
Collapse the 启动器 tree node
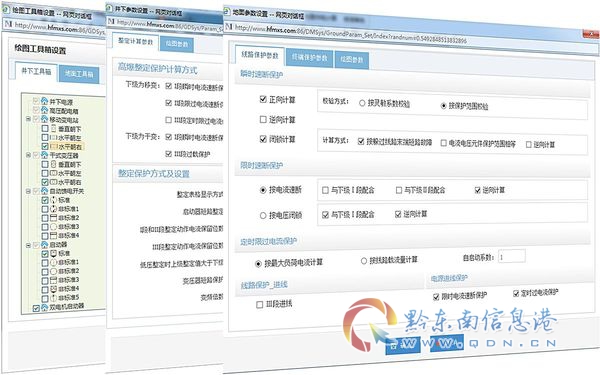coord(28,245)
